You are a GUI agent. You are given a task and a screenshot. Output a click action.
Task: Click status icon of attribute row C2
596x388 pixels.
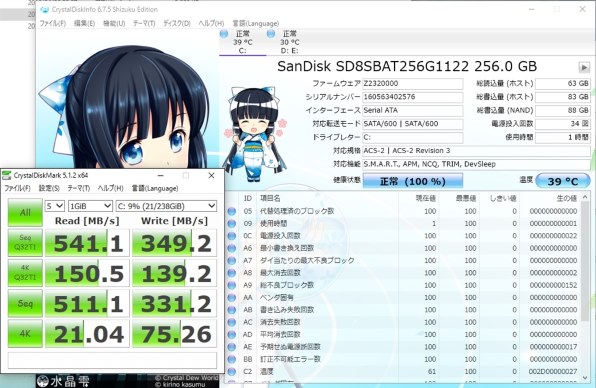(x=231, y=372)
